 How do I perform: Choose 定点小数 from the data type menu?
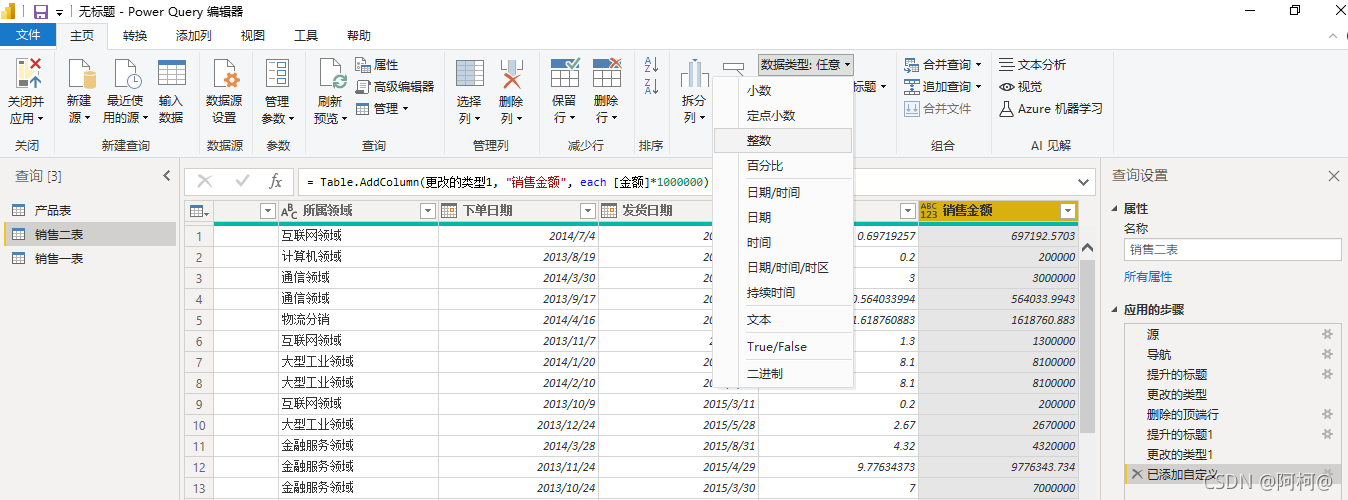point(783,115)
